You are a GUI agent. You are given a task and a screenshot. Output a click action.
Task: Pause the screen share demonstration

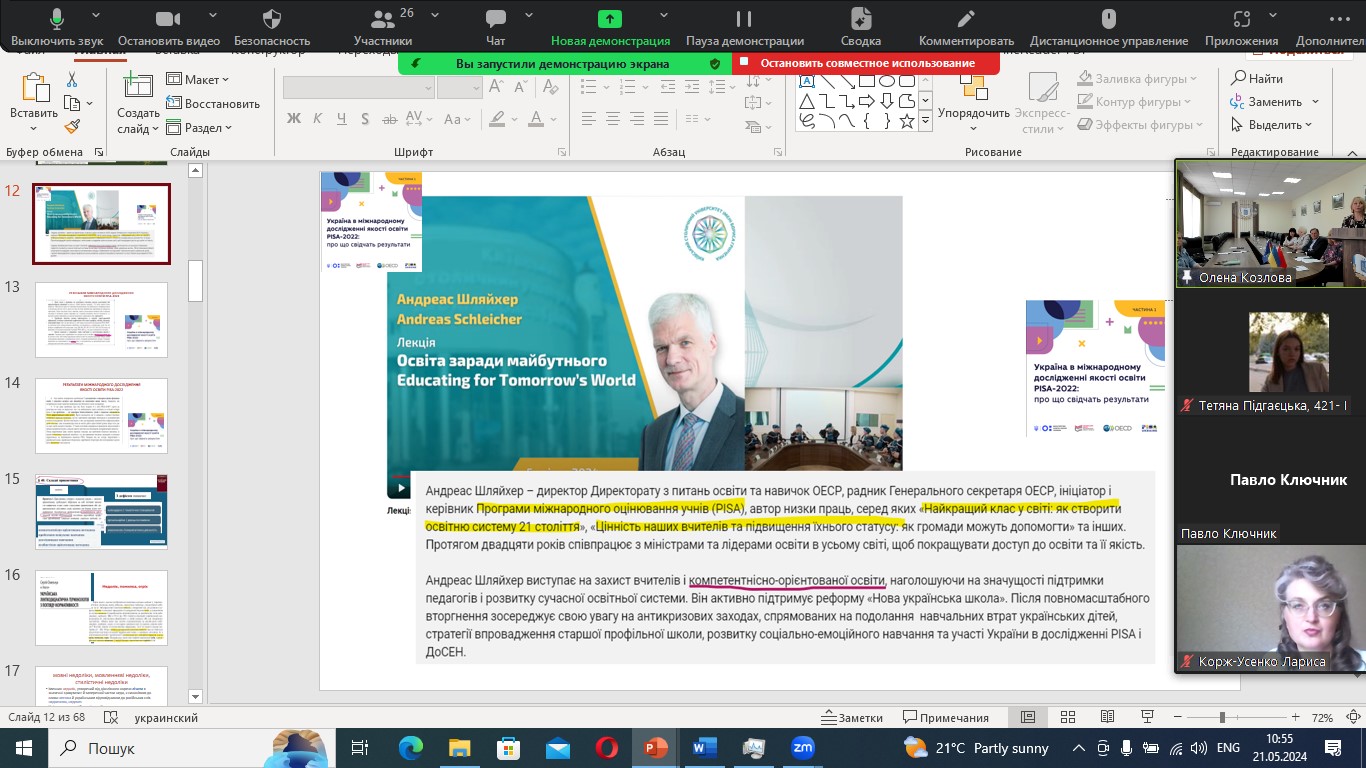point(744,26)
